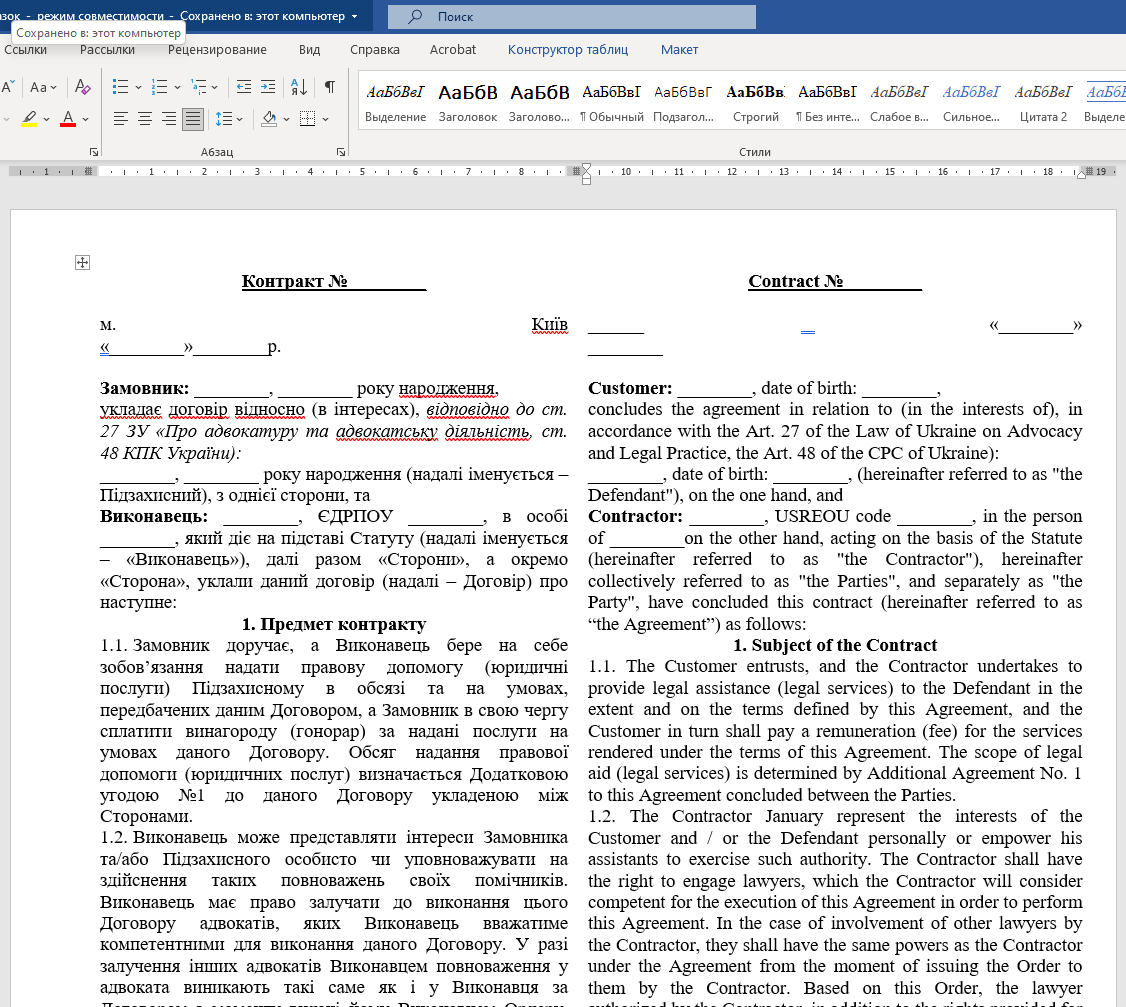Open the Рецензирование ribbon tab
Image resolution: width=1126 pixels, height=1007 pixels.
(217, 49)
